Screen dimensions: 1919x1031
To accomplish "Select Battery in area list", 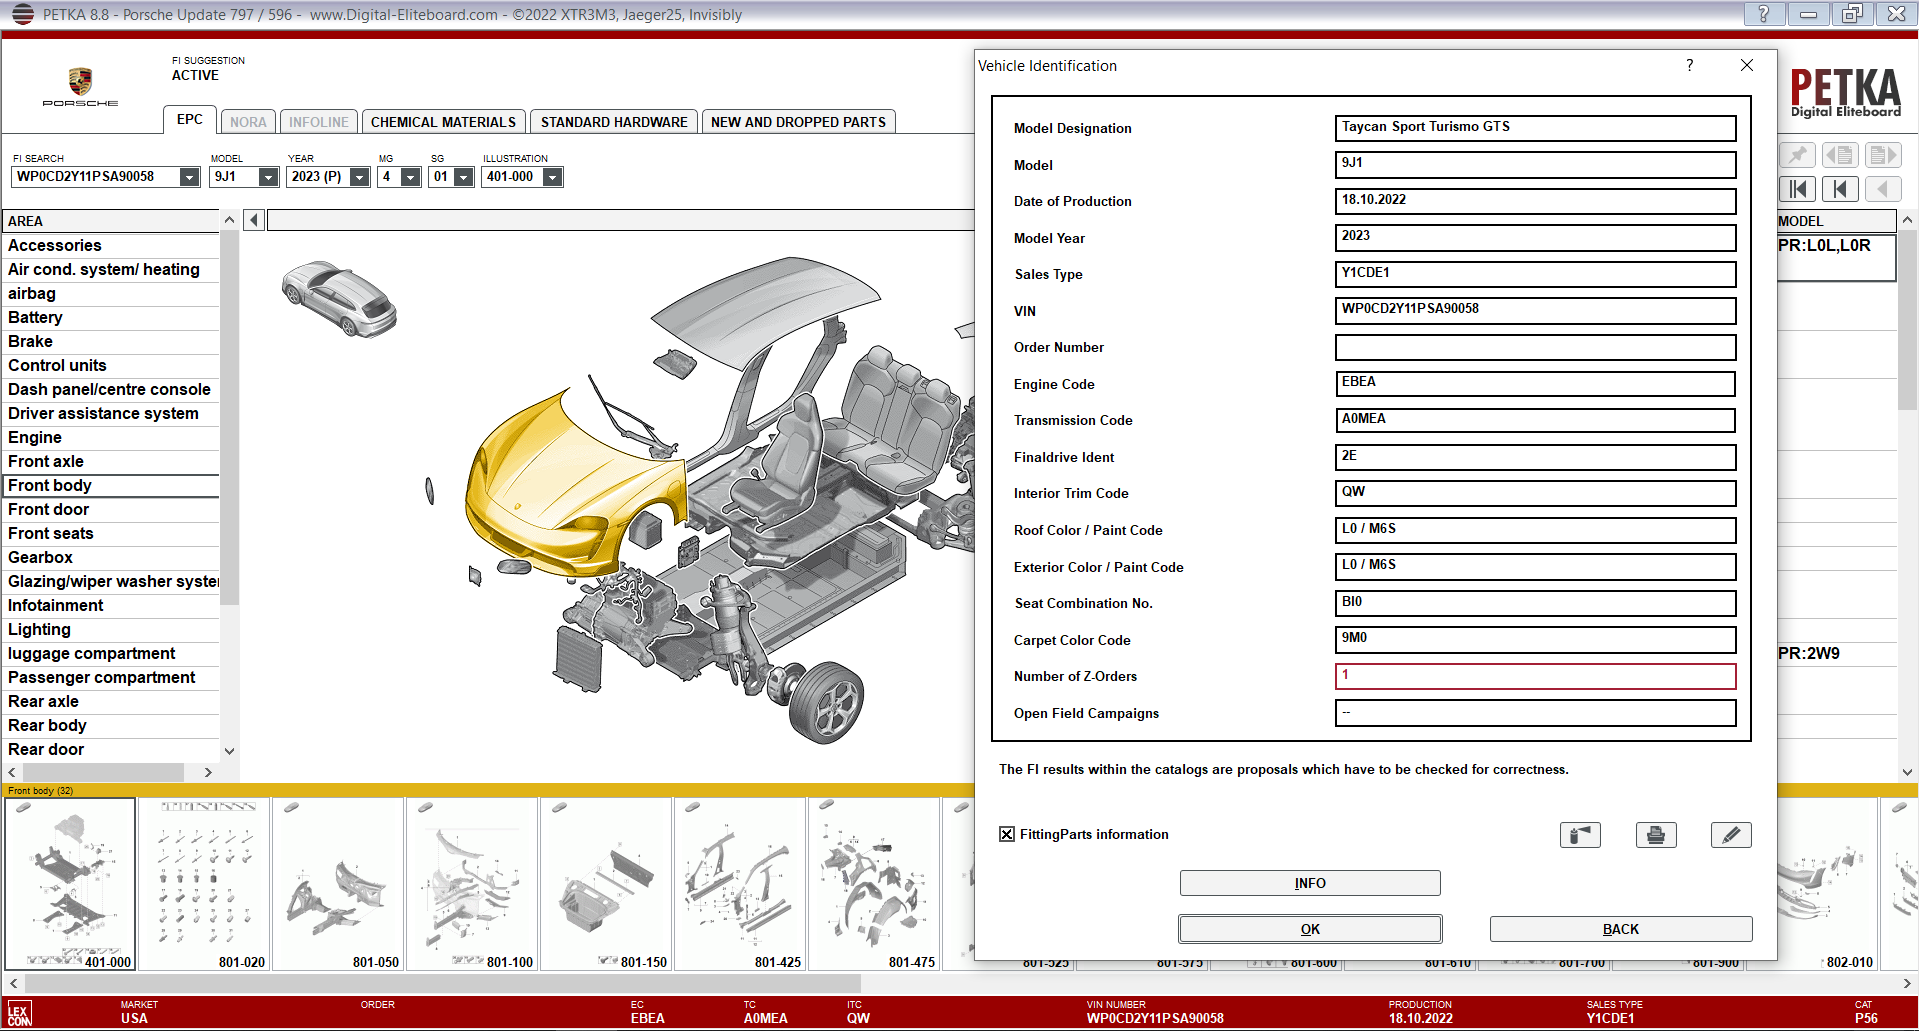I will (111, 317).
